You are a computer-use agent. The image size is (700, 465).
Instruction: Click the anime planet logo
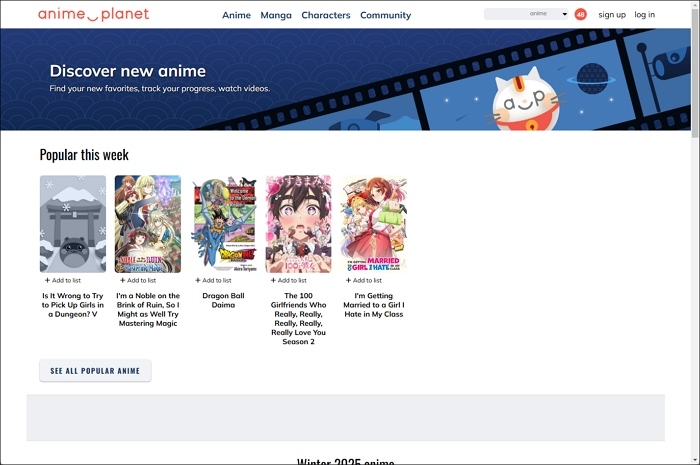click(x=93, y=14)
